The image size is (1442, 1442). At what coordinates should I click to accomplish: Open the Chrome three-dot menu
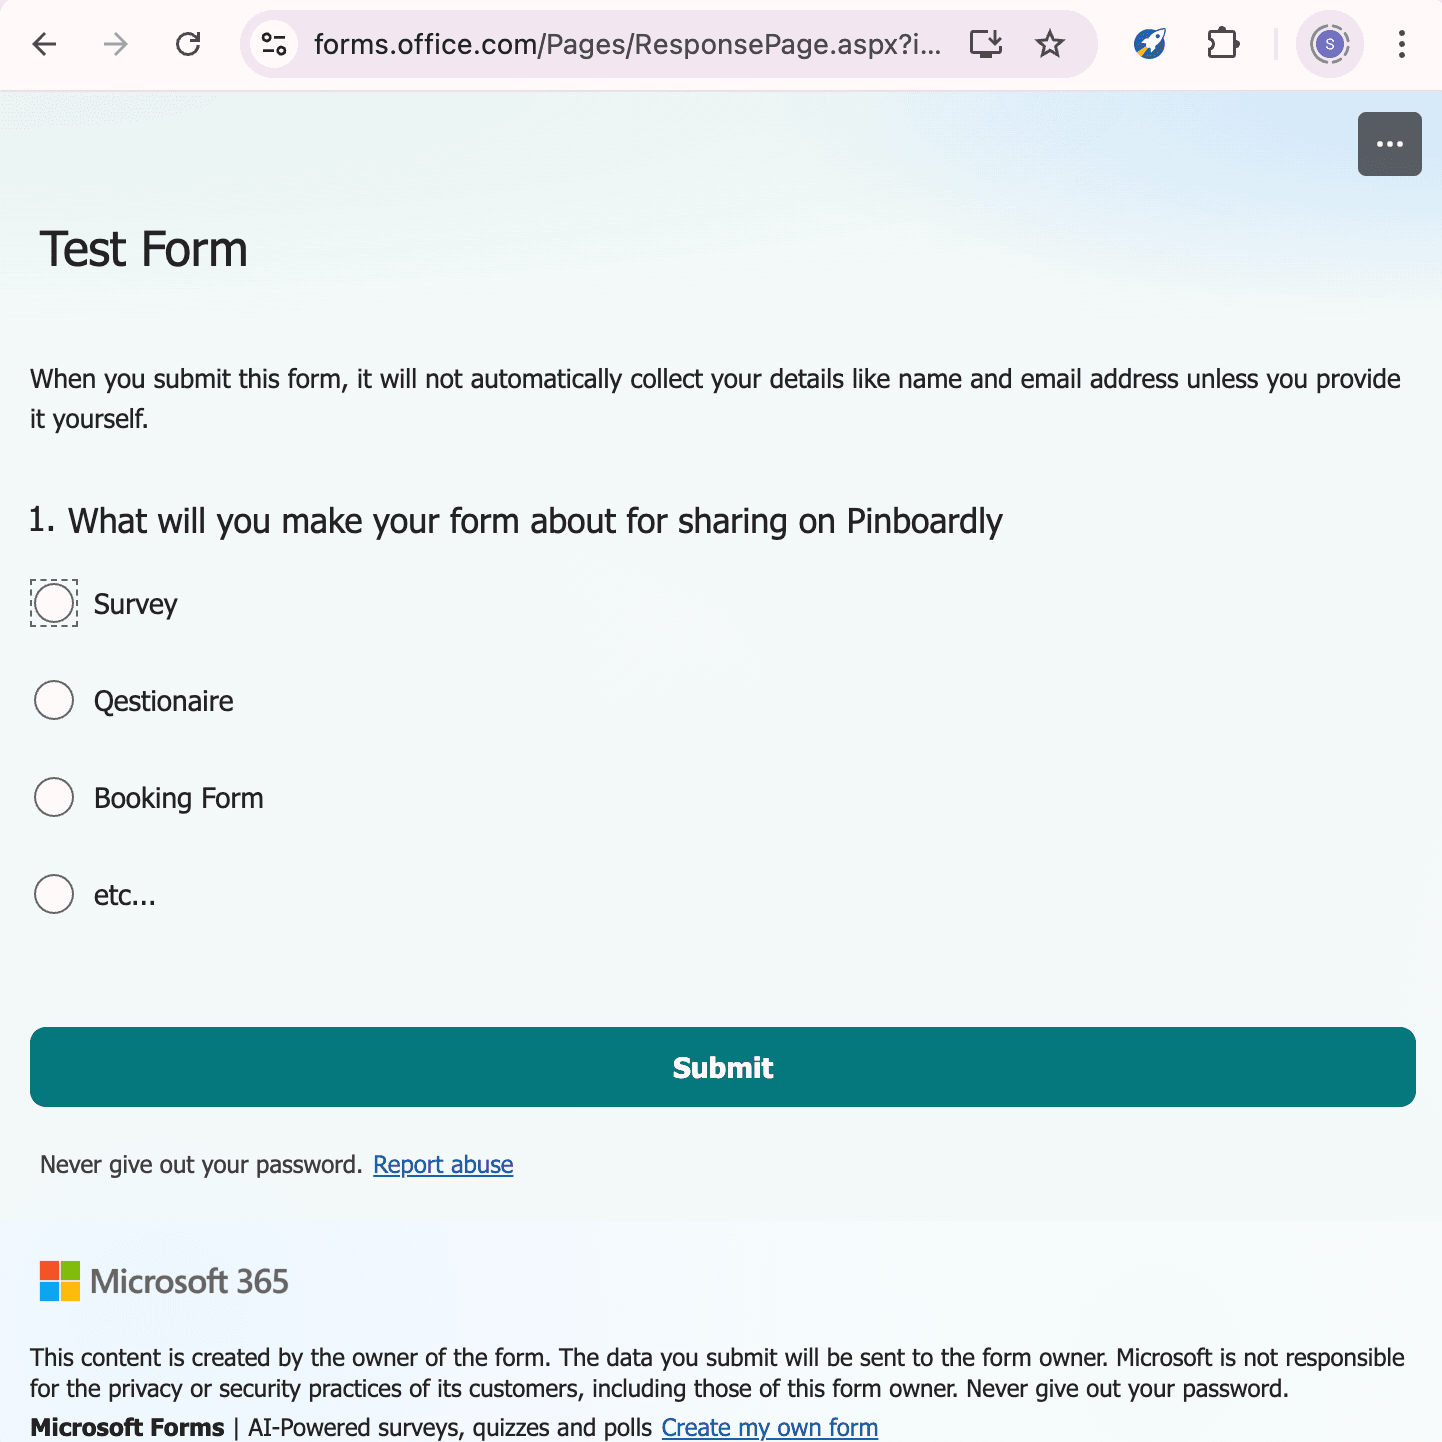click(1401, 44)
